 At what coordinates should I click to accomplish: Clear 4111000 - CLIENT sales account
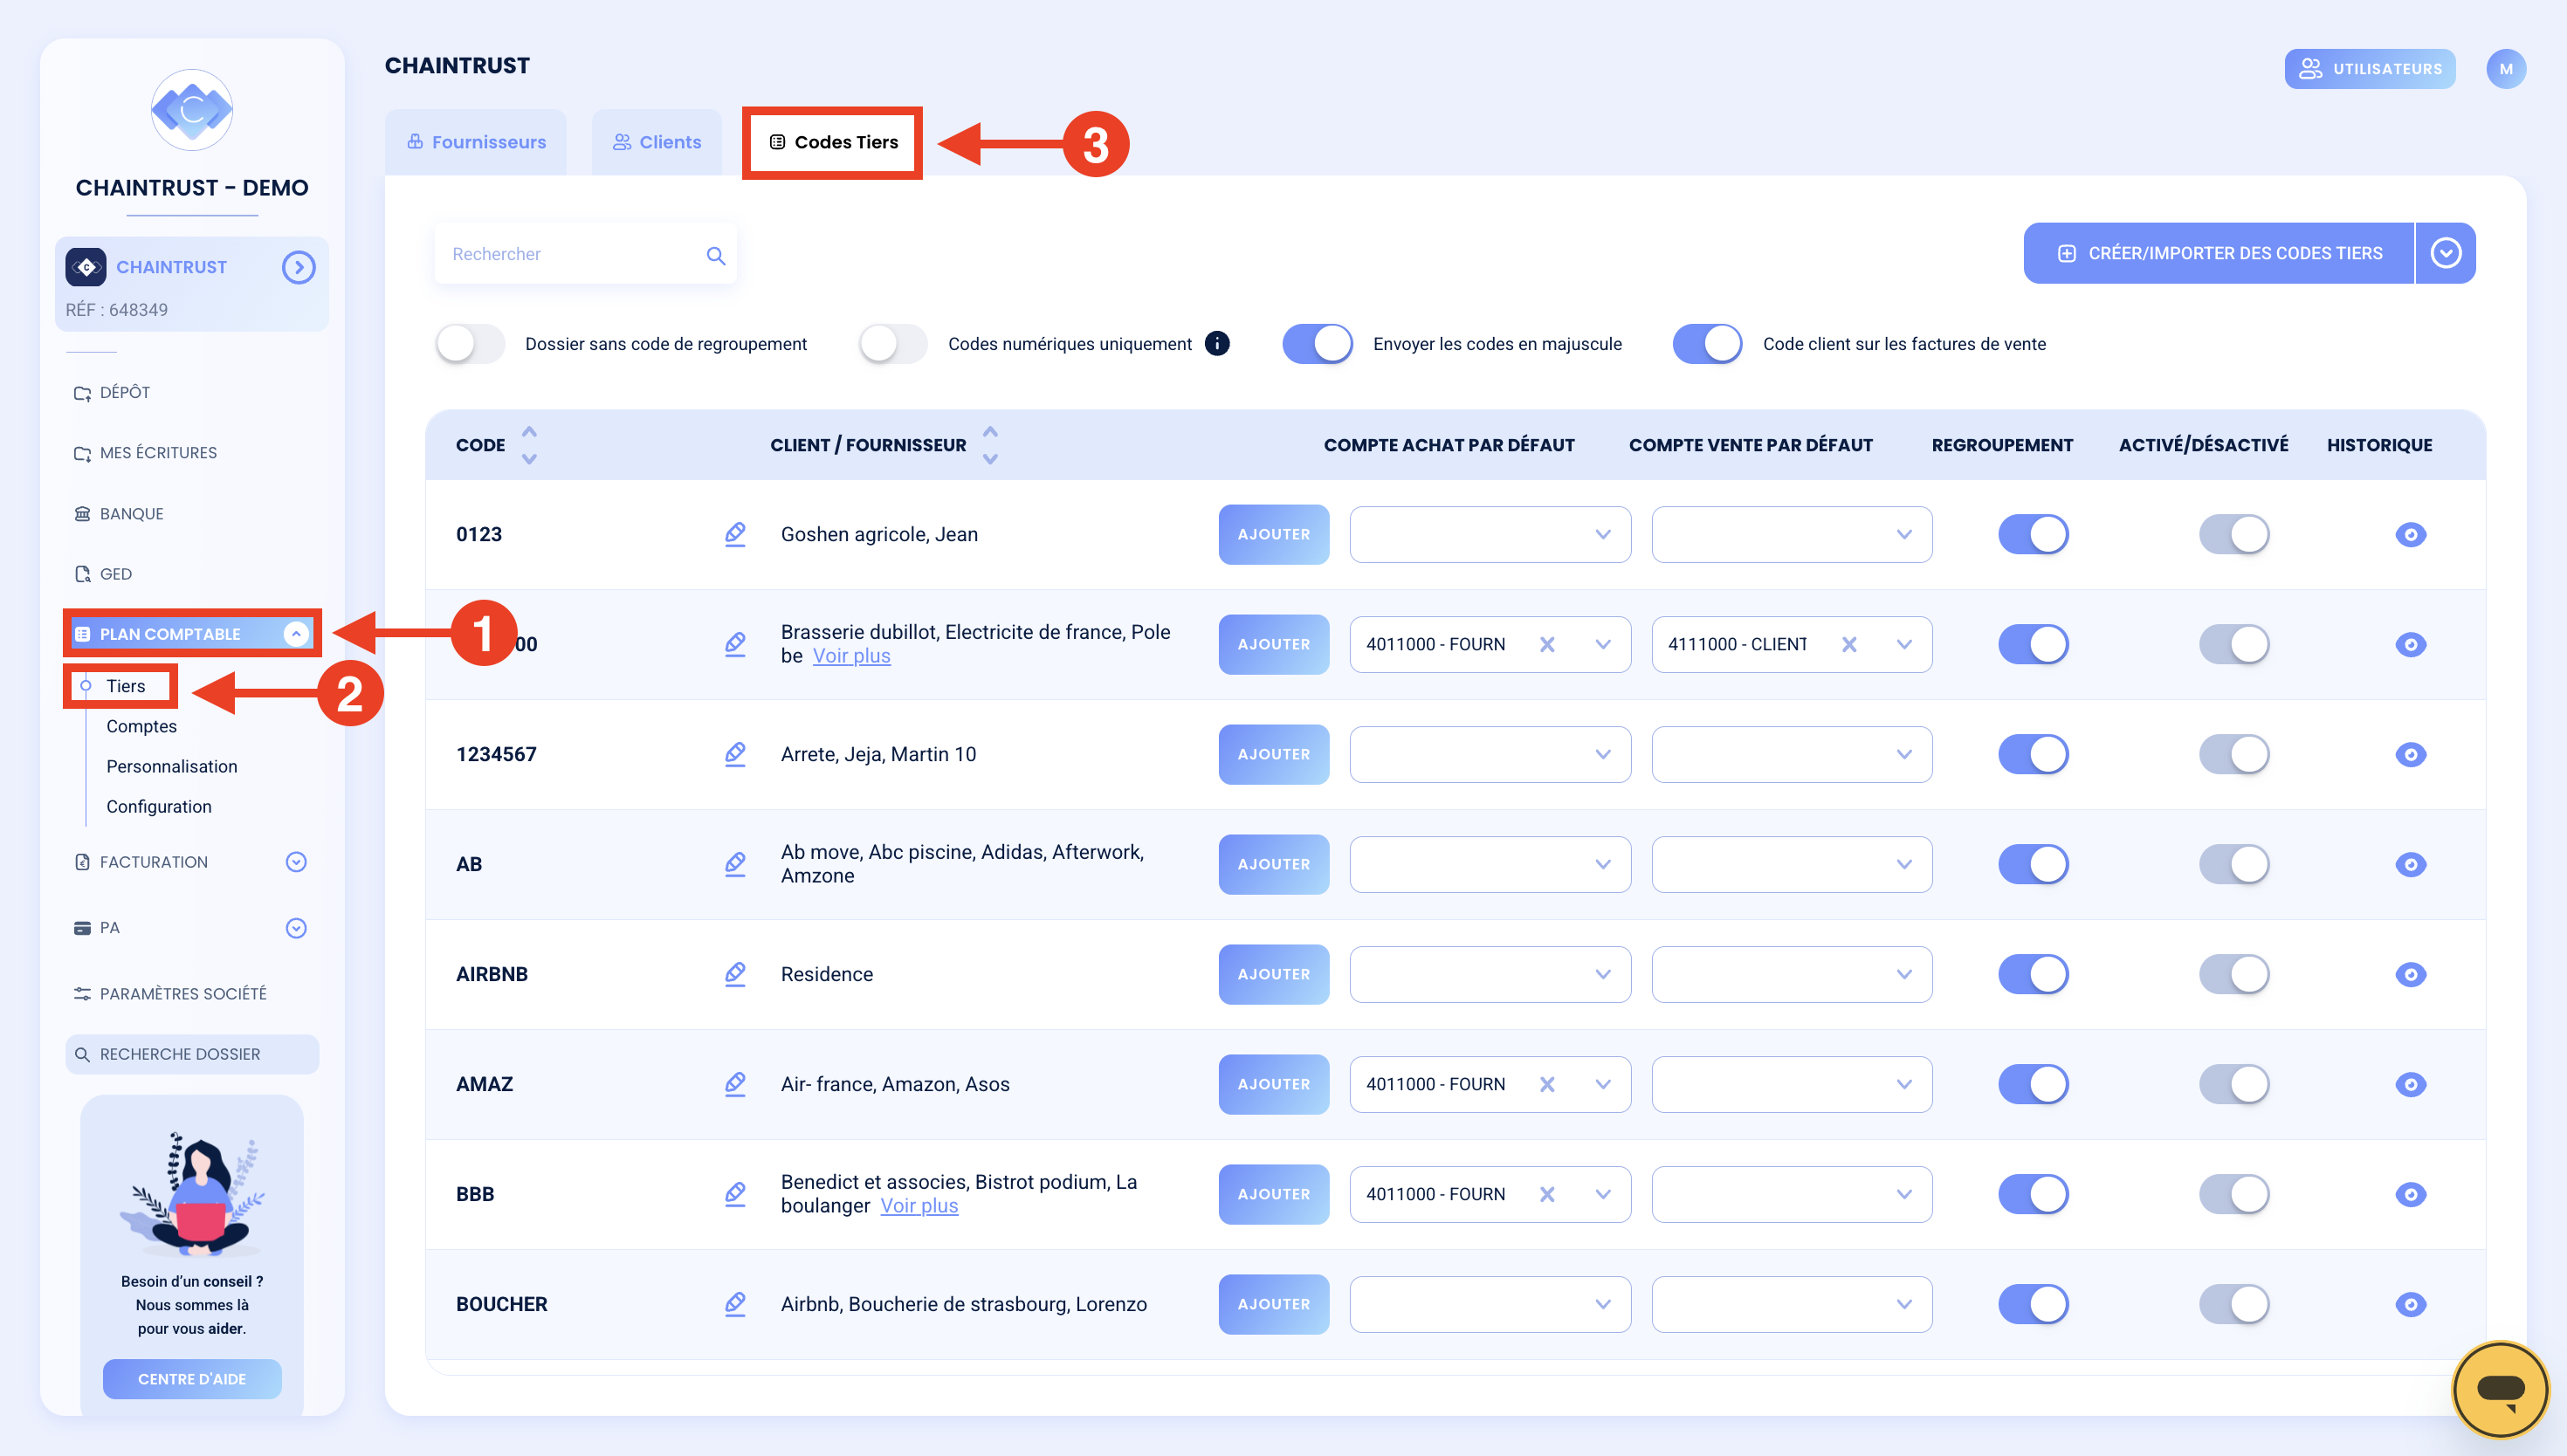point(1849,644)
